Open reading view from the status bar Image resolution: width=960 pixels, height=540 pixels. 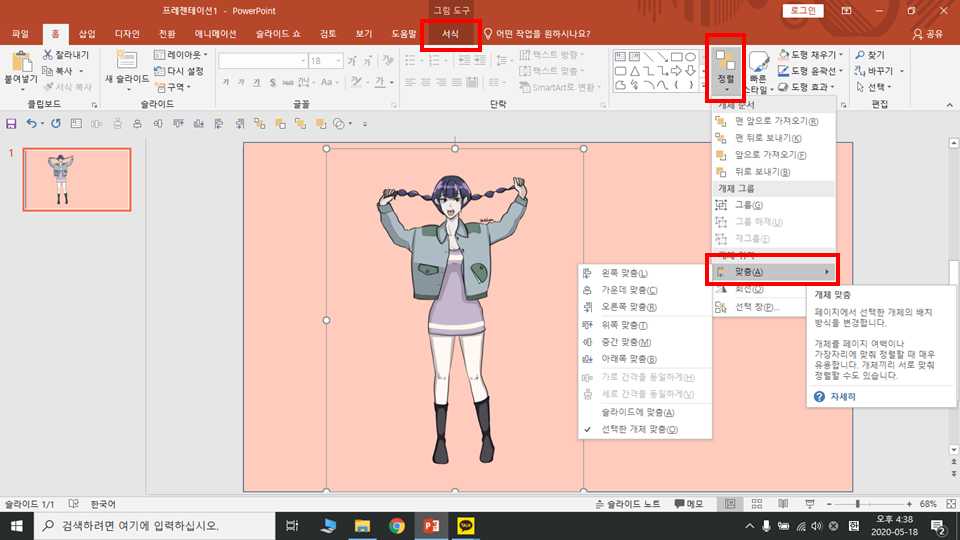[x=783, y=504]
